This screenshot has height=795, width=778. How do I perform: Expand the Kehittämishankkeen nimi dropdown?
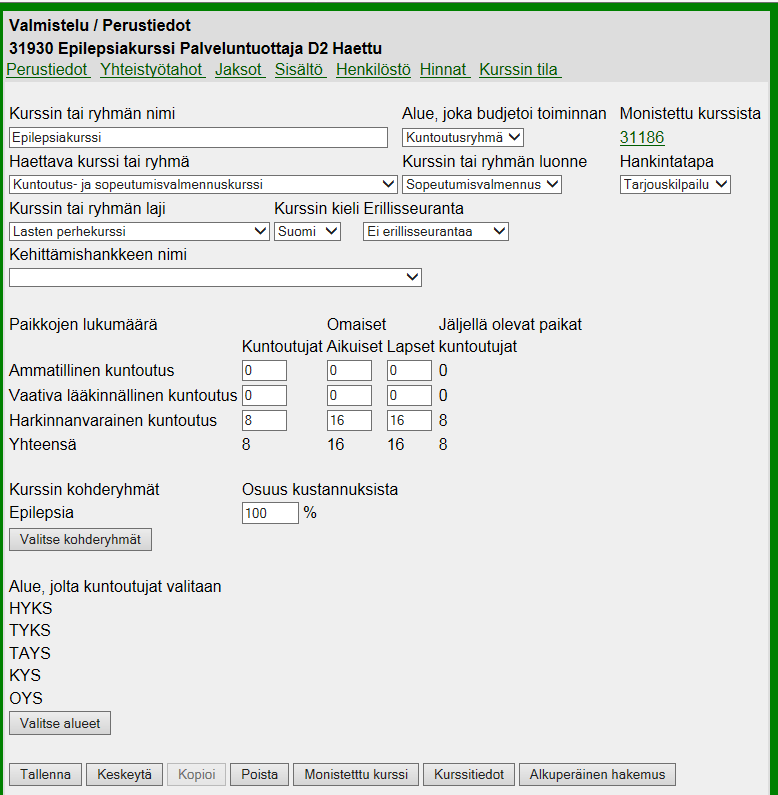[x=215, y=277]
